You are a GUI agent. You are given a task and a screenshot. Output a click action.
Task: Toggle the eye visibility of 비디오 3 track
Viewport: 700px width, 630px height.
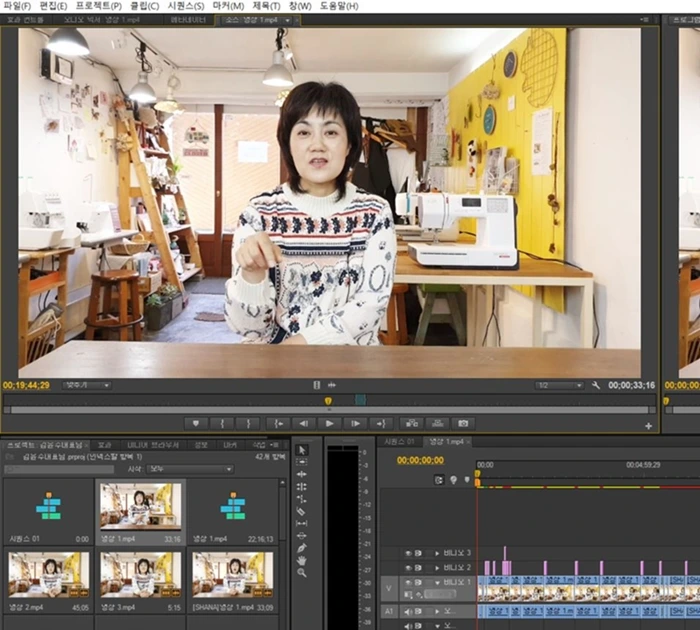coord(408,553)
